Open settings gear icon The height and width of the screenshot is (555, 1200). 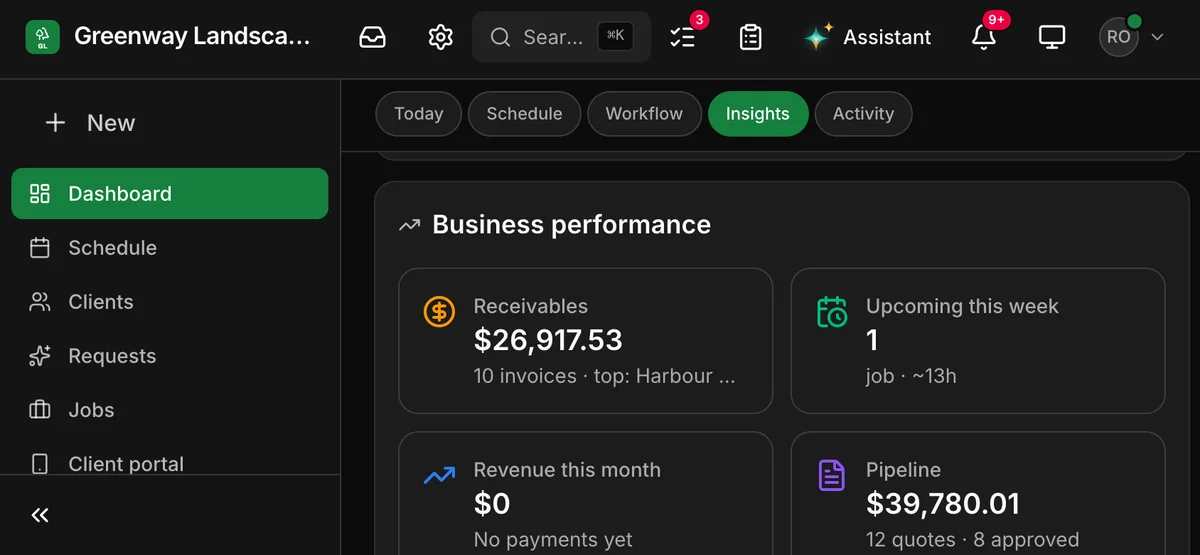(440, 37)
